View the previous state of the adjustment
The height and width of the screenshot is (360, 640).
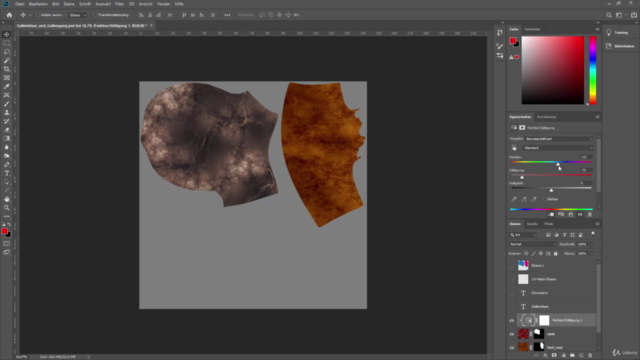(561, 214)
